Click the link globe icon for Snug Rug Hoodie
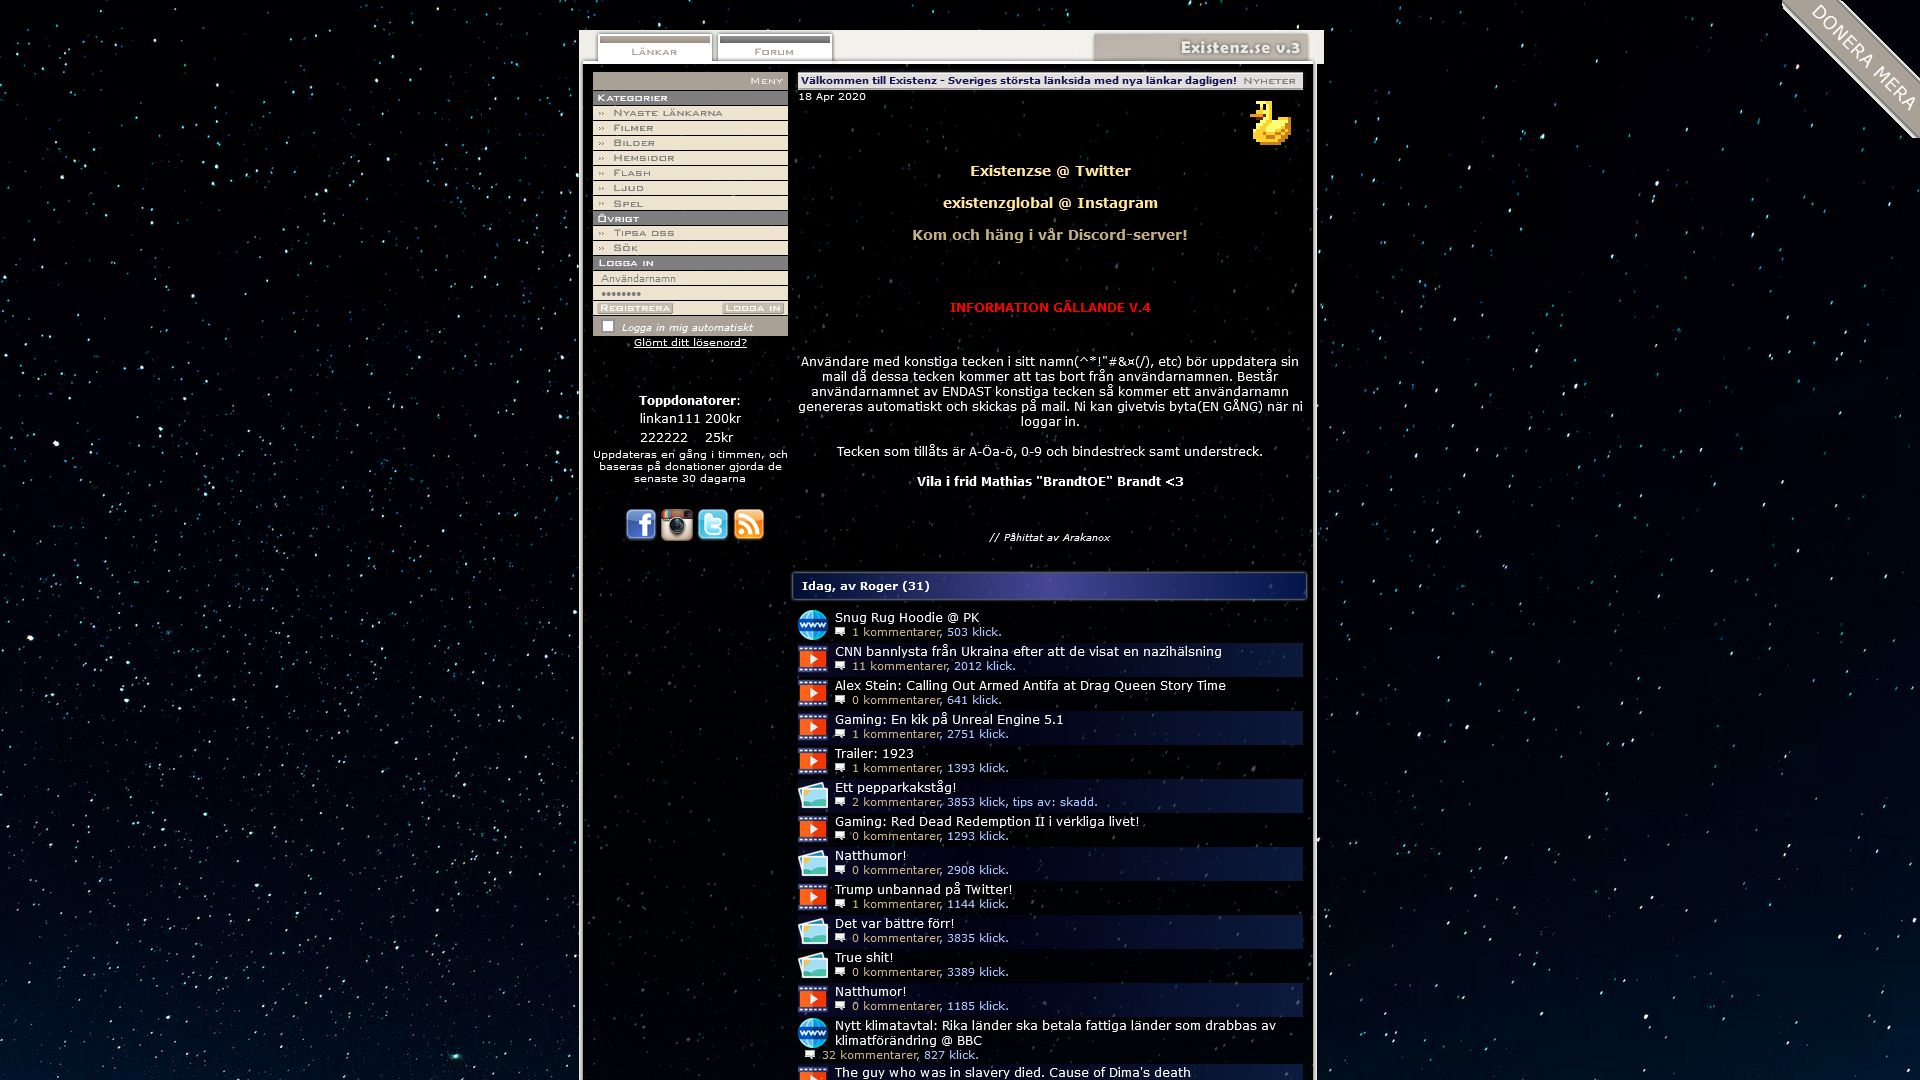This screenshot has height=1080, width=1920. click(814, 622)
